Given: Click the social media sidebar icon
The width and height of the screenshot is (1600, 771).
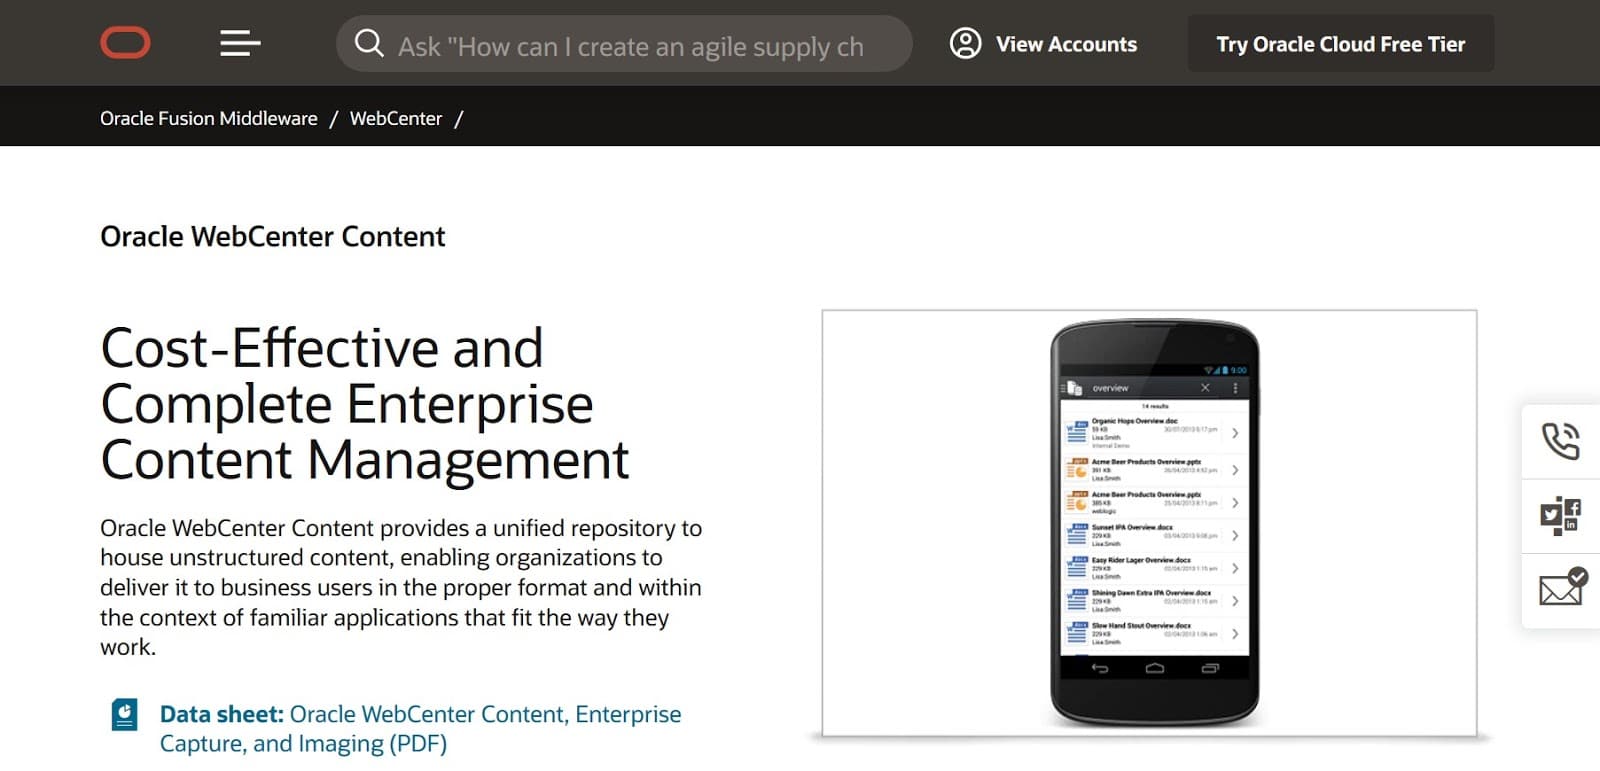Looking at the screenshot, I should 1560,516.
